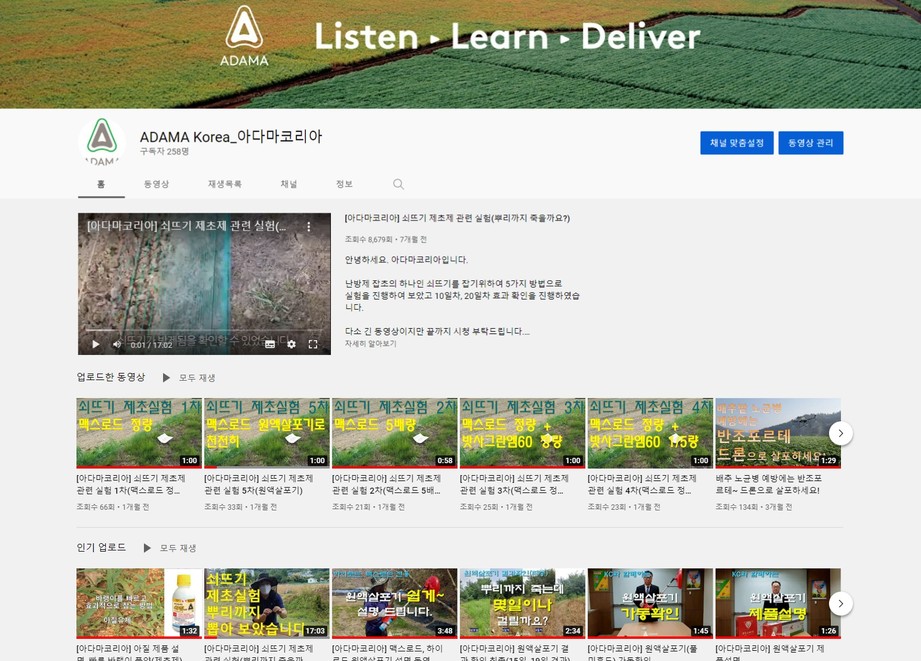The height and width of the screenshot is (661, 921).
Task: Open the 1:26 제품설명 thumbnail
Action: coord(778,603)
